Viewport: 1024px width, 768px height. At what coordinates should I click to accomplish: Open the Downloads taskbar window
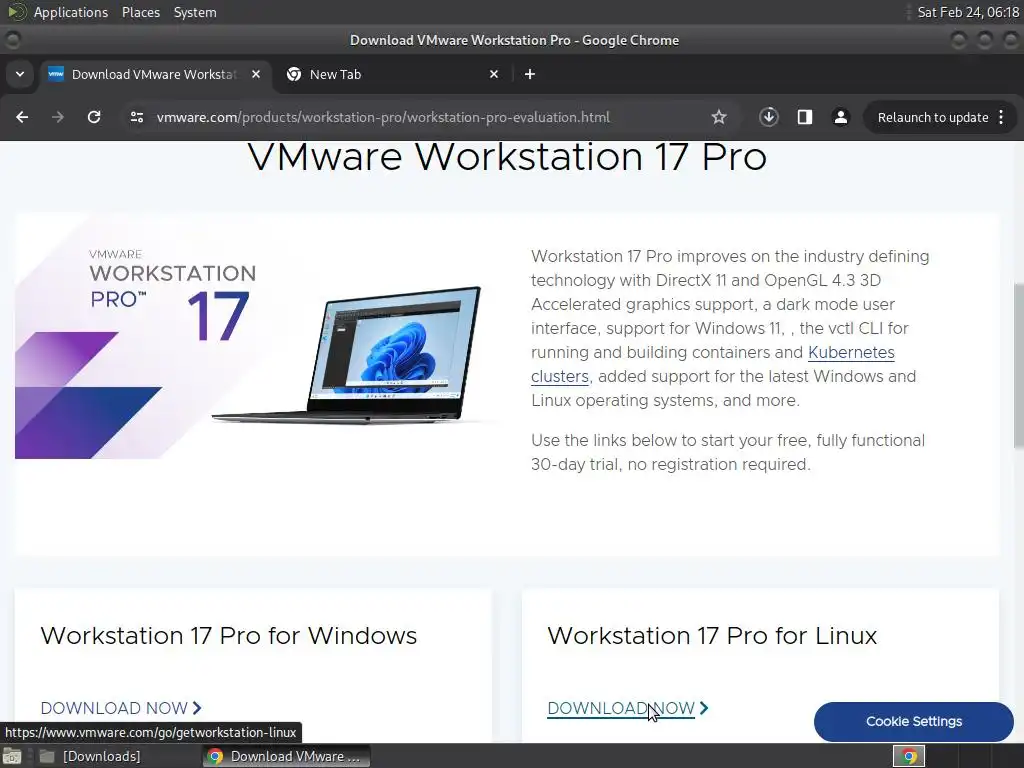coord(91,756)
